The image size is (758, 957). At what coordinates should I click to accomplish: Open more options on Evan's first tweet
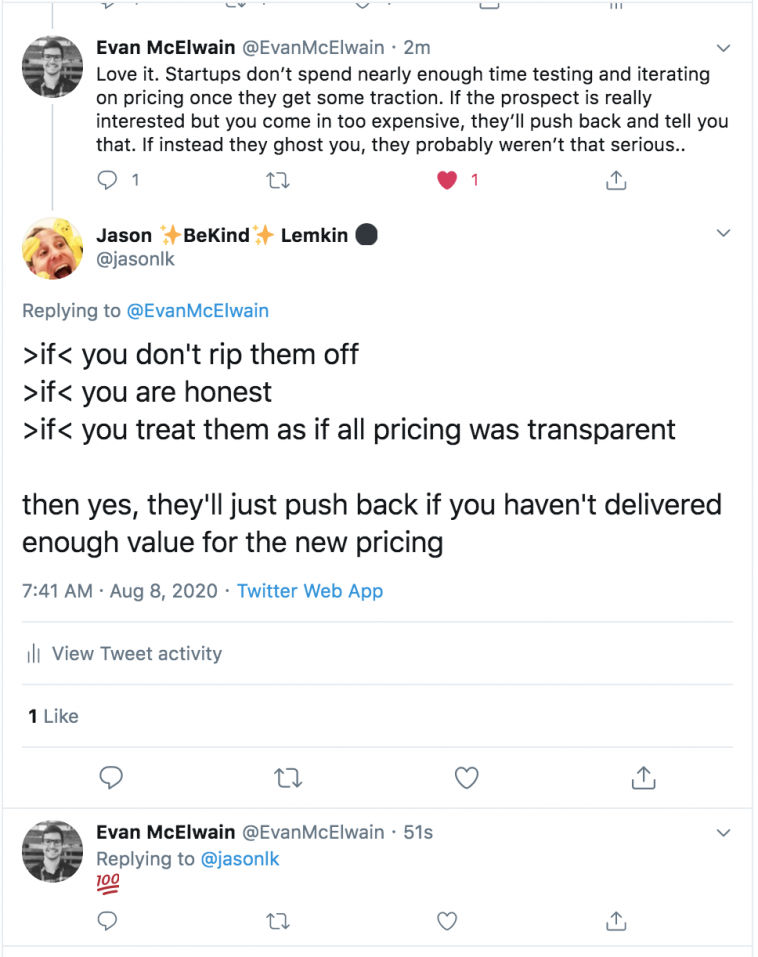click(724, 48)
